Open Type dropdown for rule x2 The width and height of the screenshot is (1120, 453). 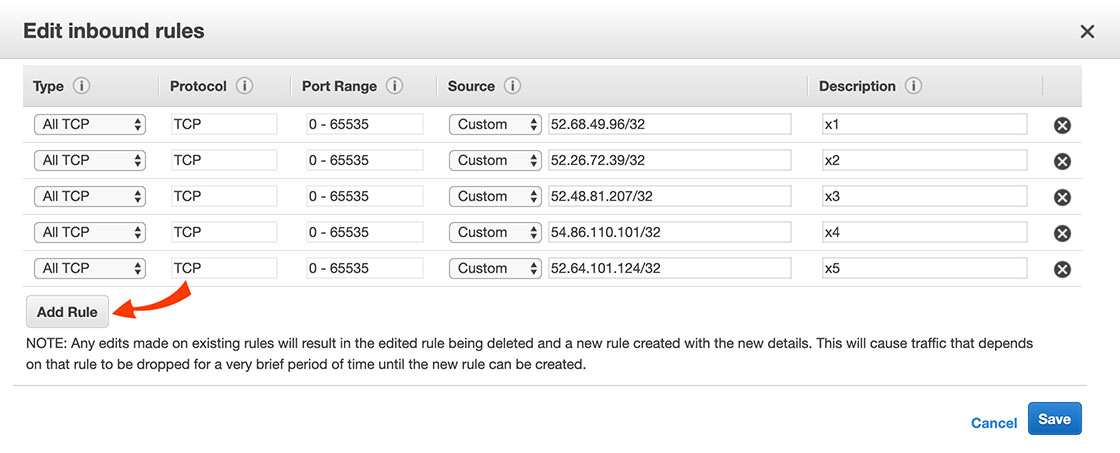tap(90, 160)
